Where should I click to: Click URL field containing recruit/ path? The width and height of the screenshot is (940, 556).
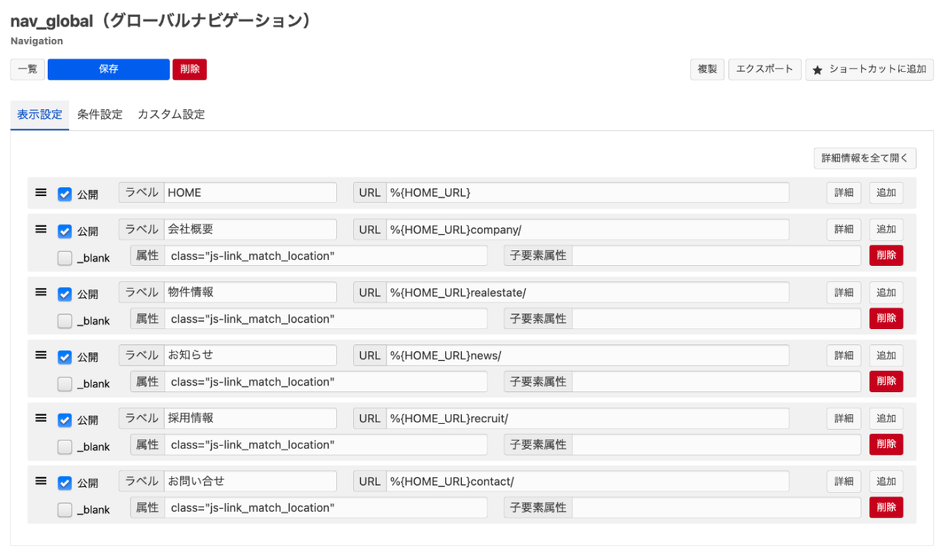click(x=586, y=419)
